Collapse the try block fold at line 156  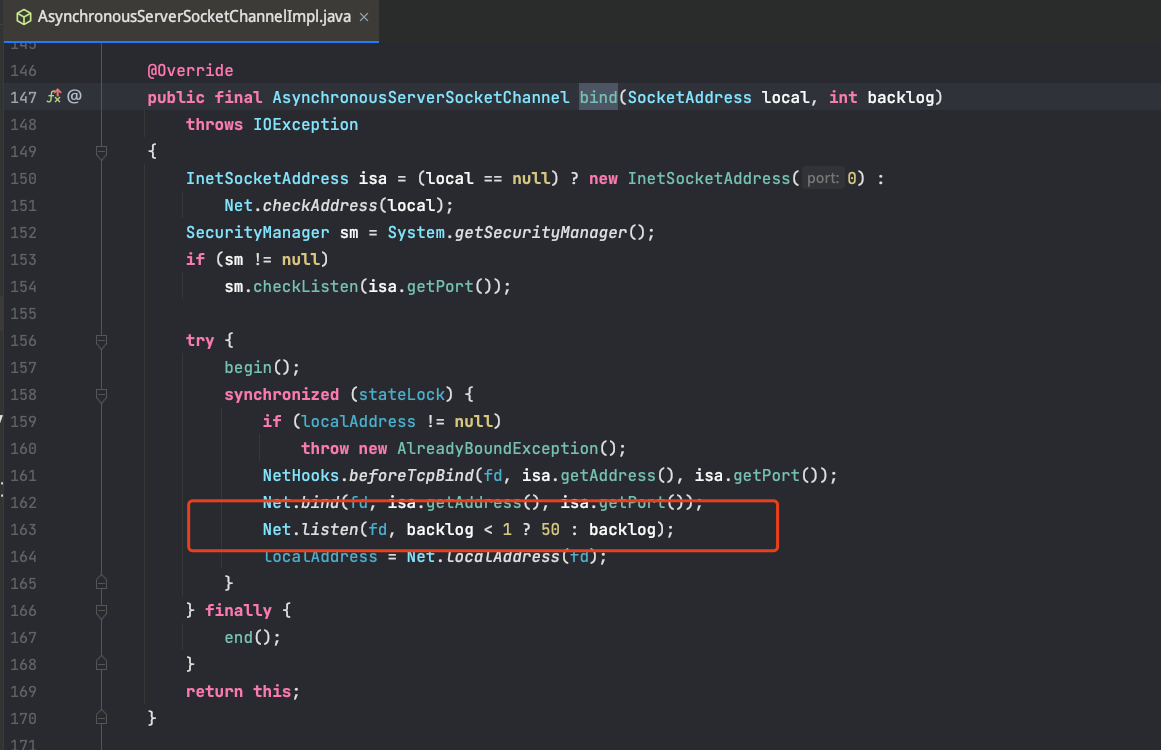[x=101, y=341]
